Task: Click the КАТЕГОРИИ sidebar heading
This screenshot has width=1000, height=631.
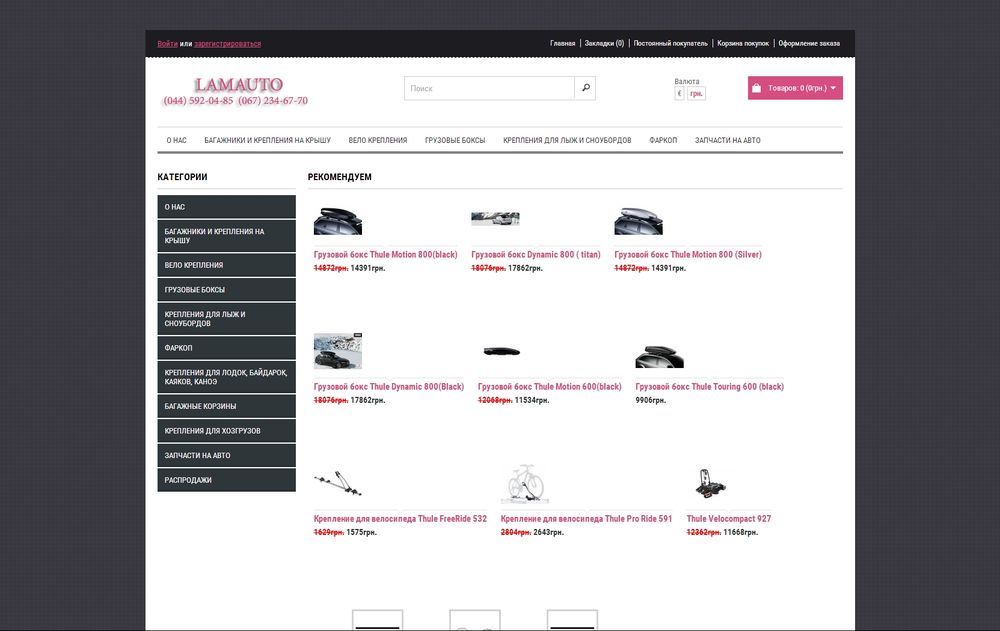Action: (x=182, y=177)
